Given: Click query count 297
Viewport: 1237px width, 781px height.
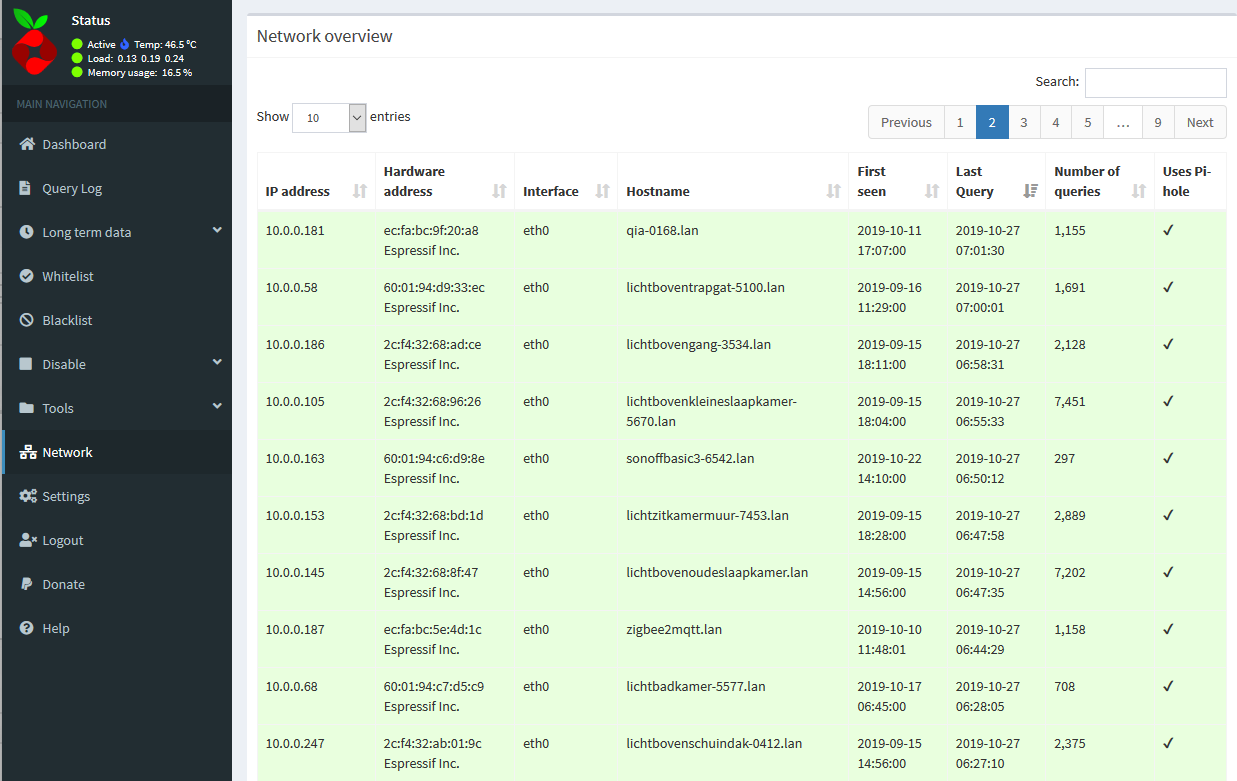Looking at the screenshot, I should click(1065, 458).
